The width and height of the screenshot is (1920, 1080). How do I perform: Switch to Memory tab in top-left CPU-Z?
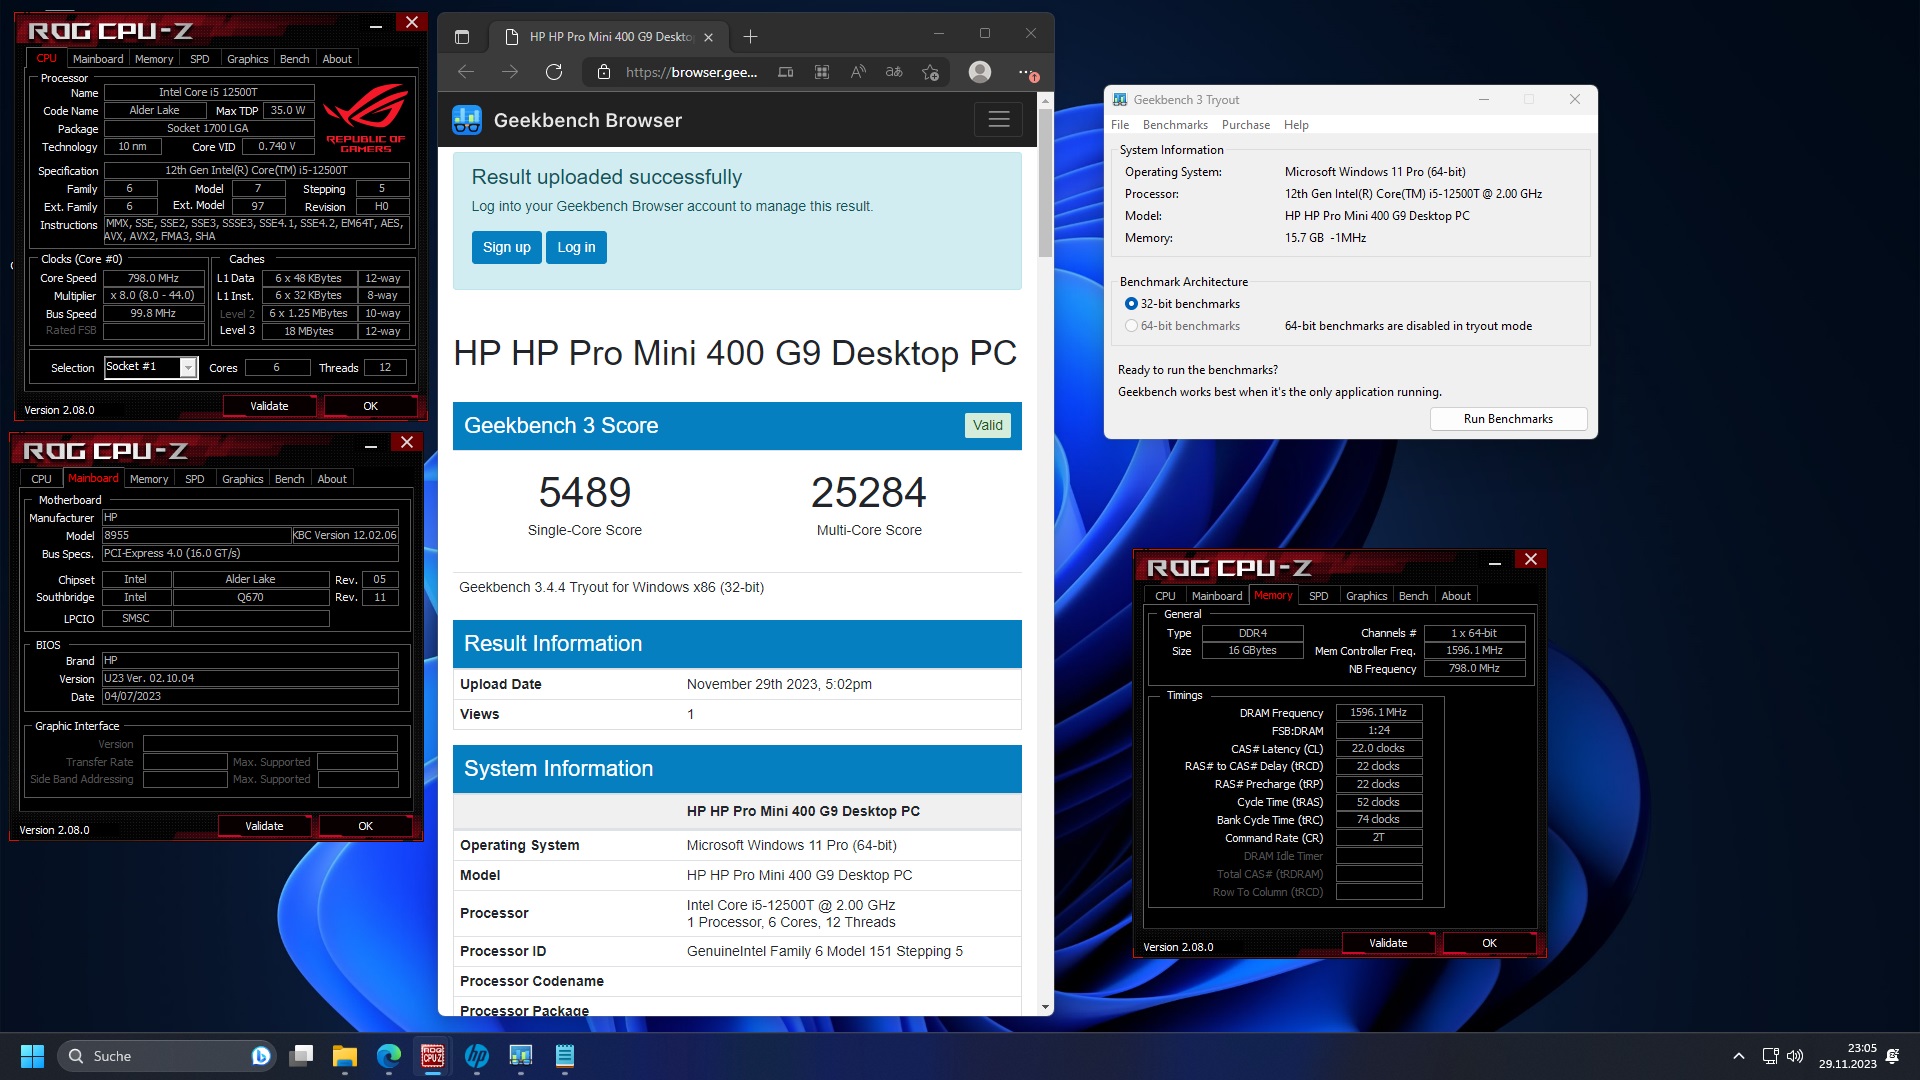(x=154, y=59)
